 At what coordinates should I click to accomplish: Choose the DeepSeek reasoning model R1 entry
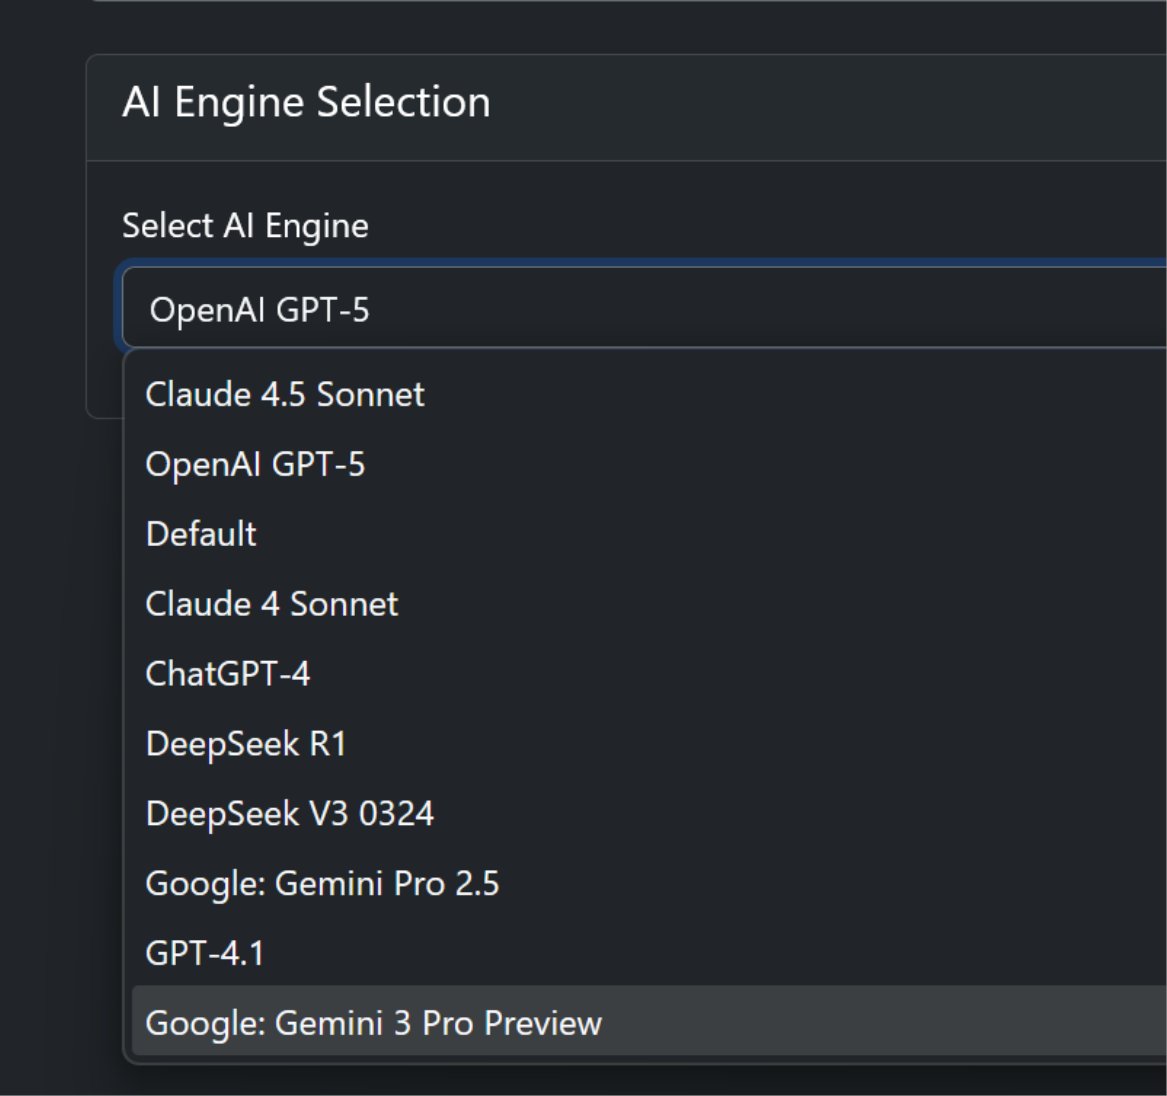point(246,744)
